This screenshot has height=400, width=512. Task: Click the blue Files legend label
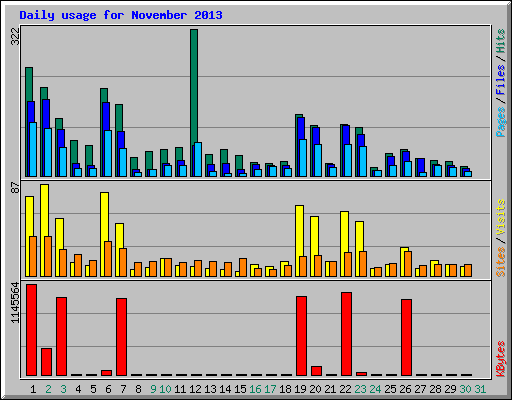point(501,80)
